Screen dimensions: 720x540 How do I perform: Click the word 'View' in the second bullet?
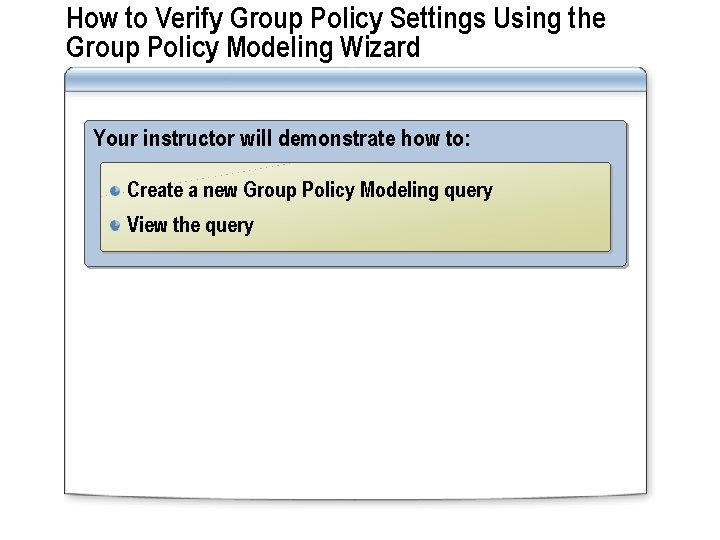[x=147, y=225]
